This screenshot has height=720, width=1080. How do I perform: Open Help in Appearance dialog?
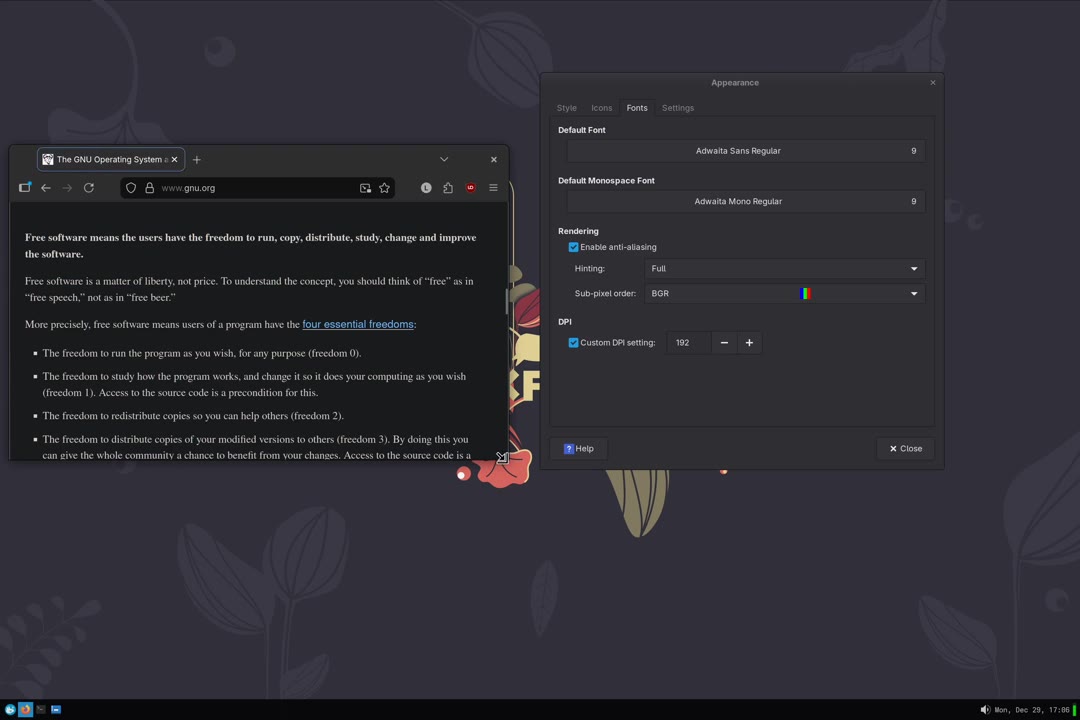579,449
